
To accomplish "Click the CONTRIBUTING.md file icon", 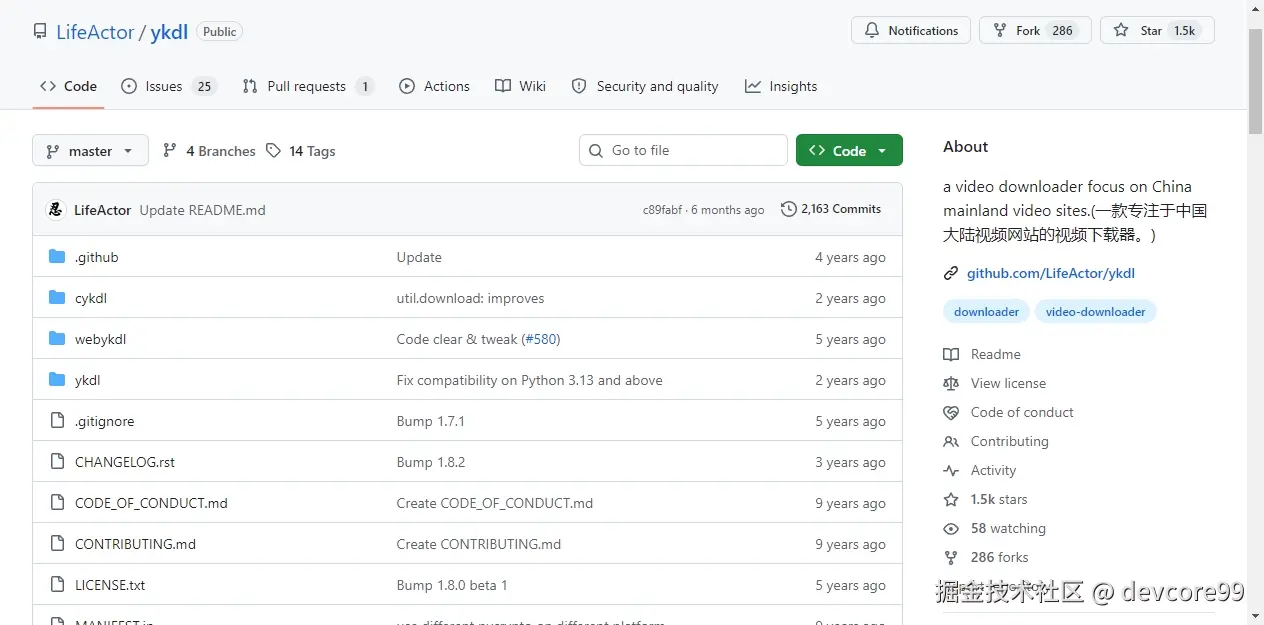I will click(57, 544).
